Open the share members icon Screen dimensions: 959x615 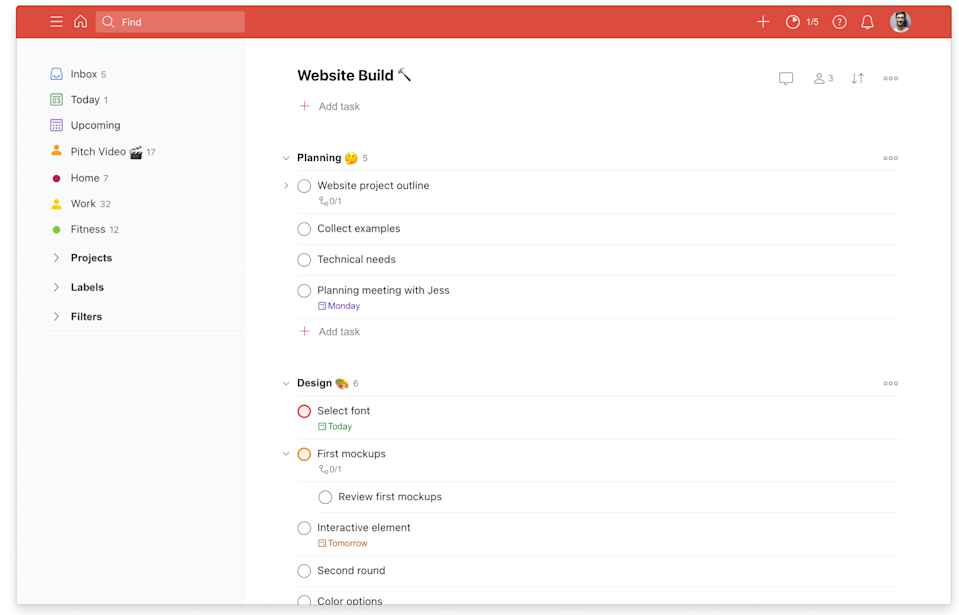point(823,79)
